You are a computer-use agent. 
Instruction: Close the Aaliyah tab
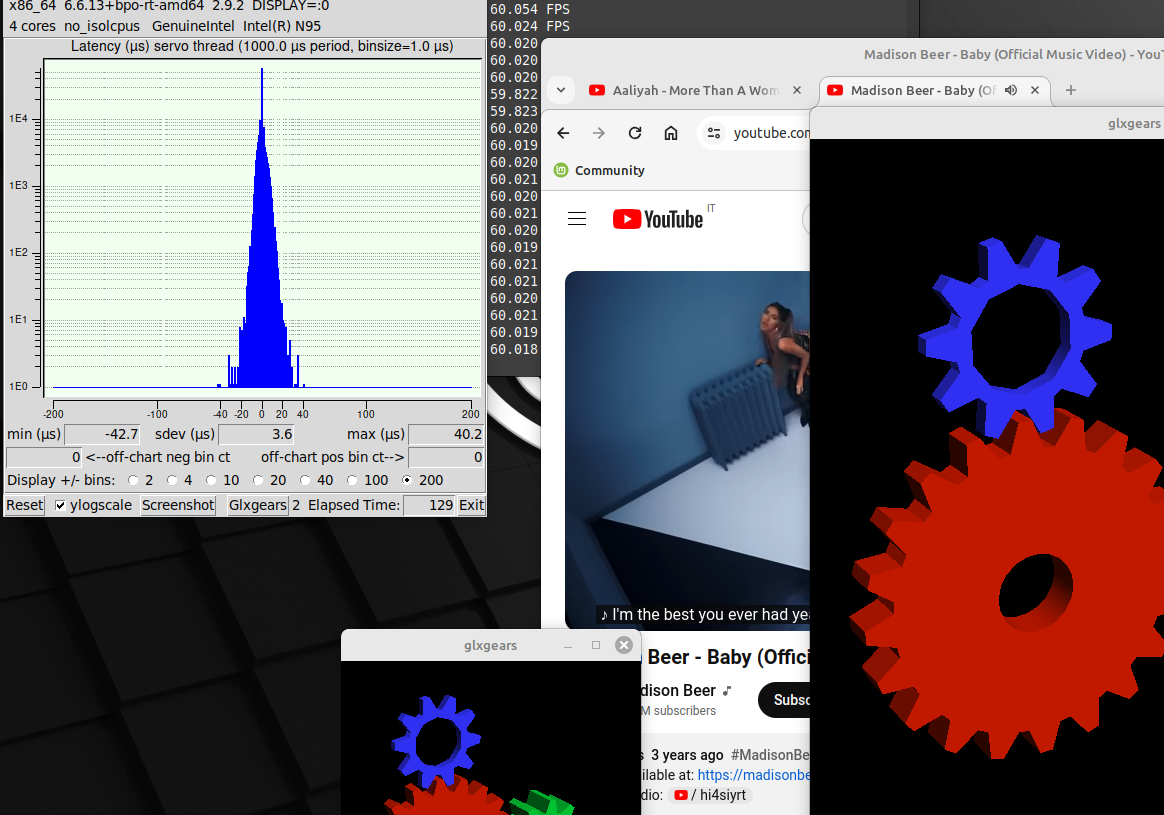(797, 90)
